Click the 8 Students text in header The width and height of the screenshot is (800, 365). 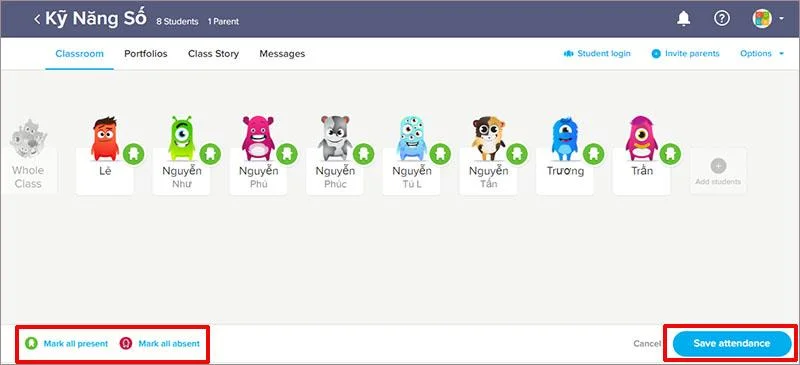[x=177, y=22]
